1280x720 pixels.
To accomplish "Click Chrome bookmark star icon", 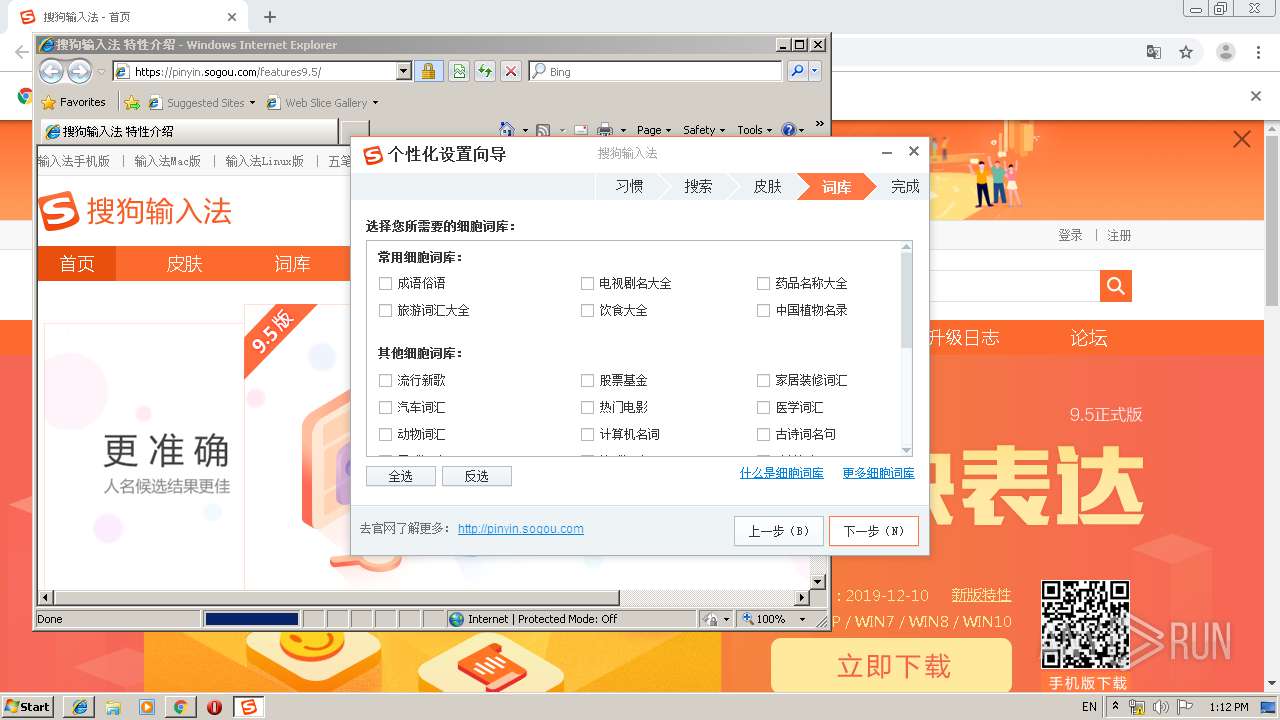I will point(1186,52).
